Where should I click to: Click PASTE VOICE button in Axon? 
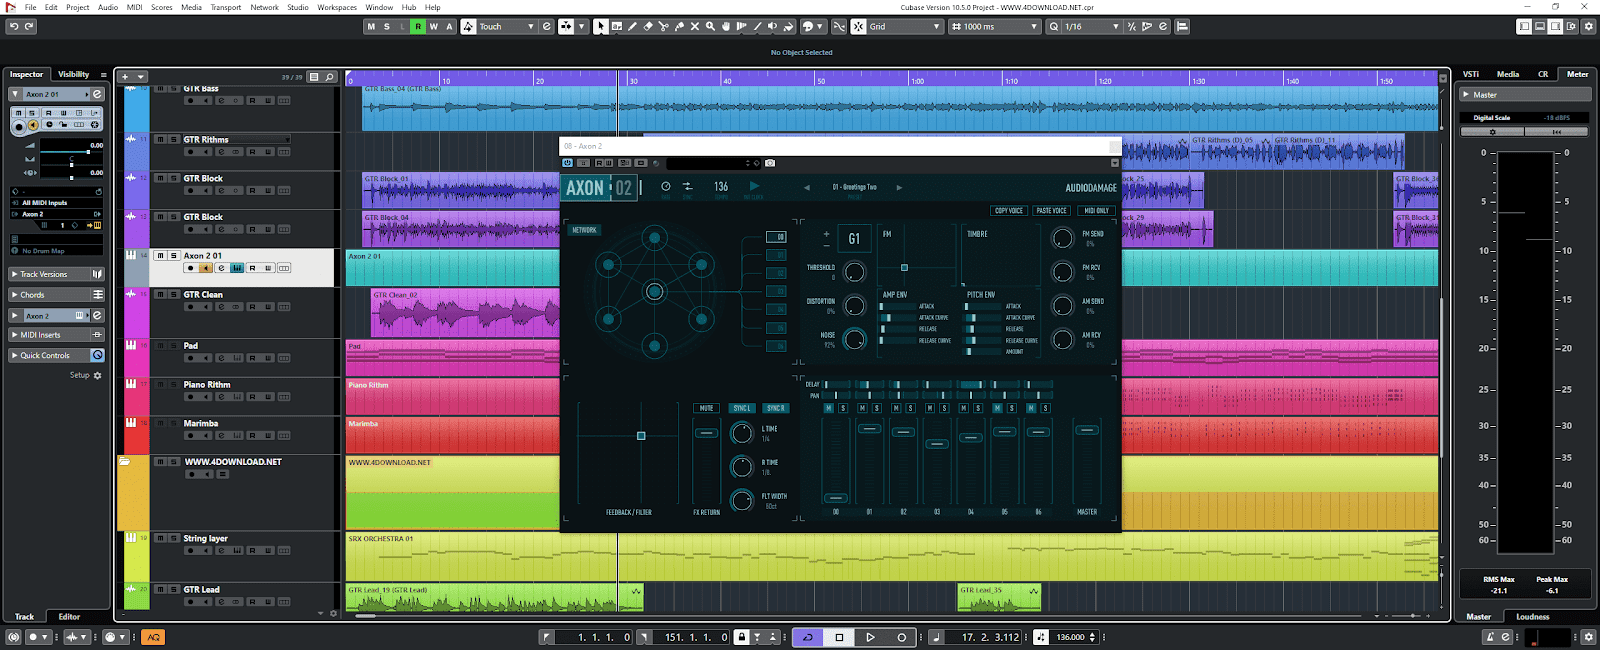1052,211
